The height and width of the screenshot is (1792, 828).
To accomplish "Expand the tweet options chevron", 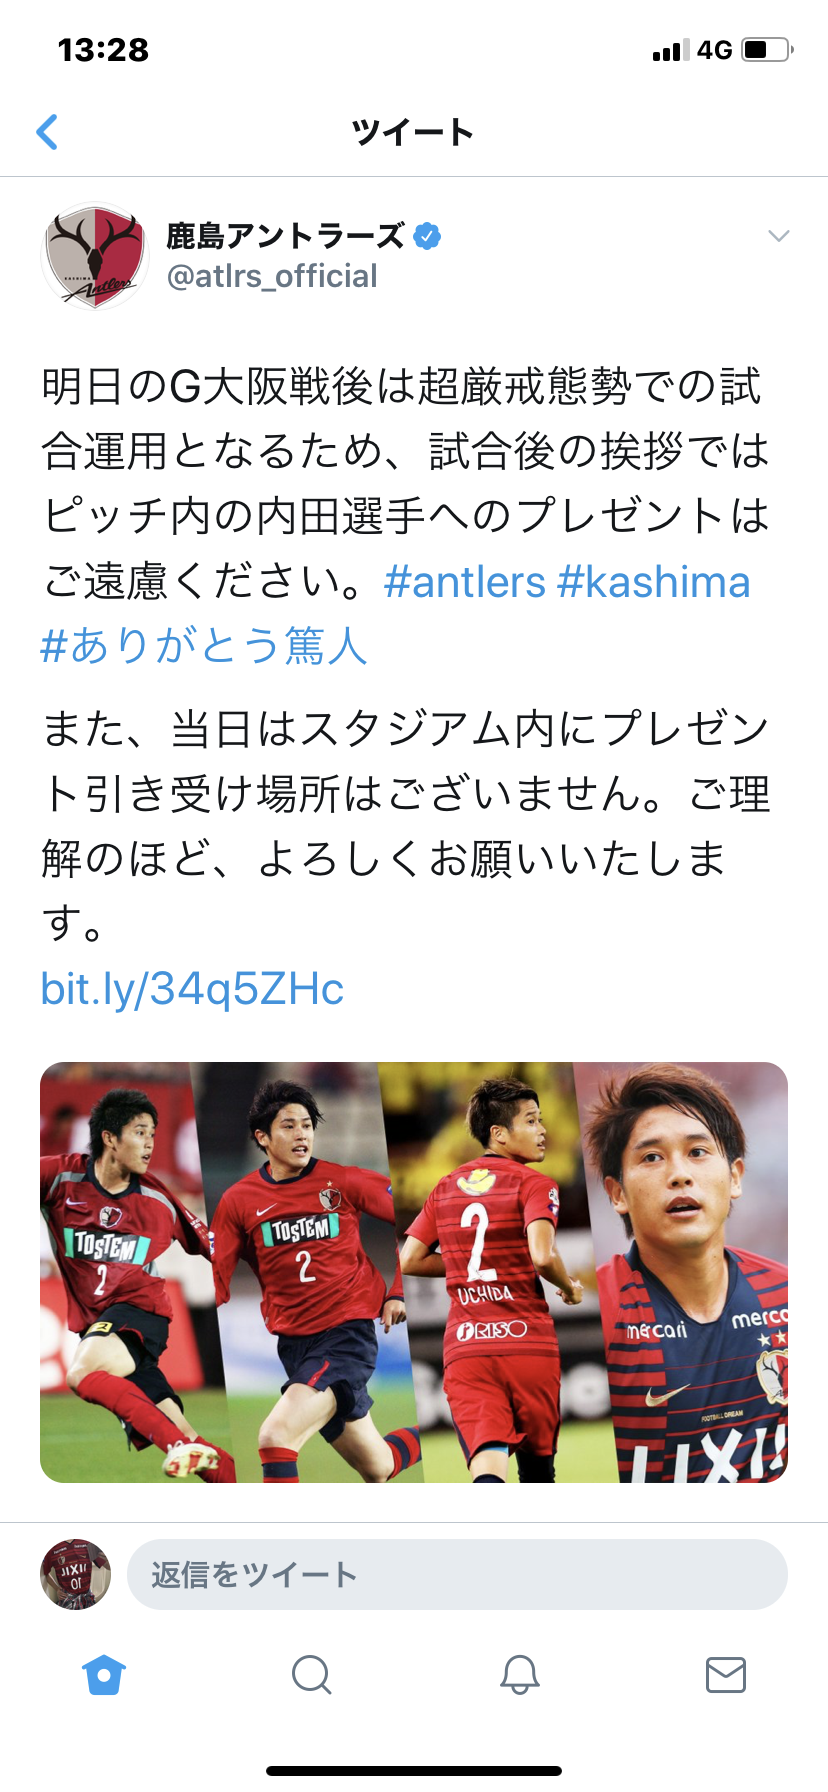I will tap(778, 236).
